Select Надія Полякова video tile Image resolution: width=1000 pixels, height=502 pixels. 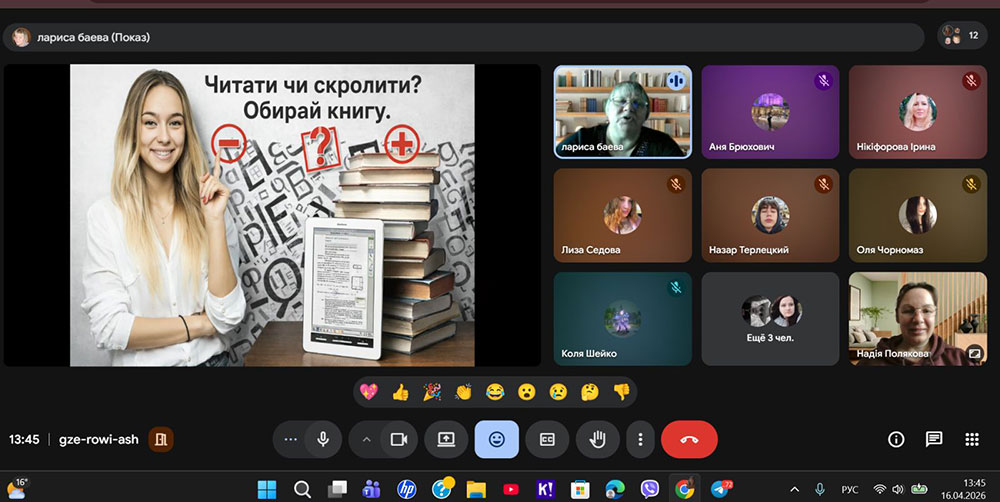point(917,318)
